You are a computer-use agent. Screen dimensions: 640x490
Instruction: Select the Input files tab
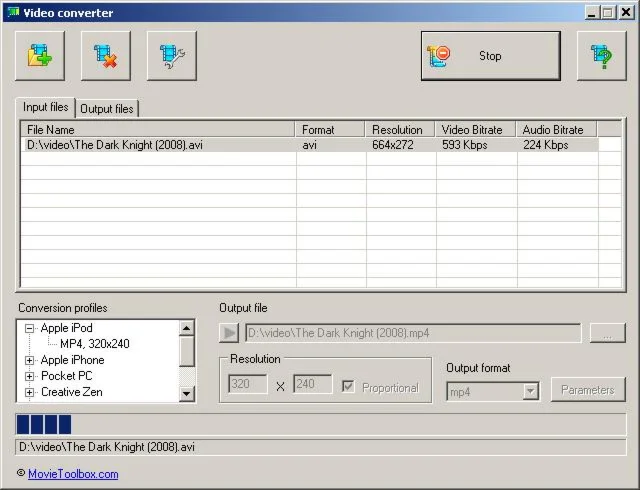45,107
